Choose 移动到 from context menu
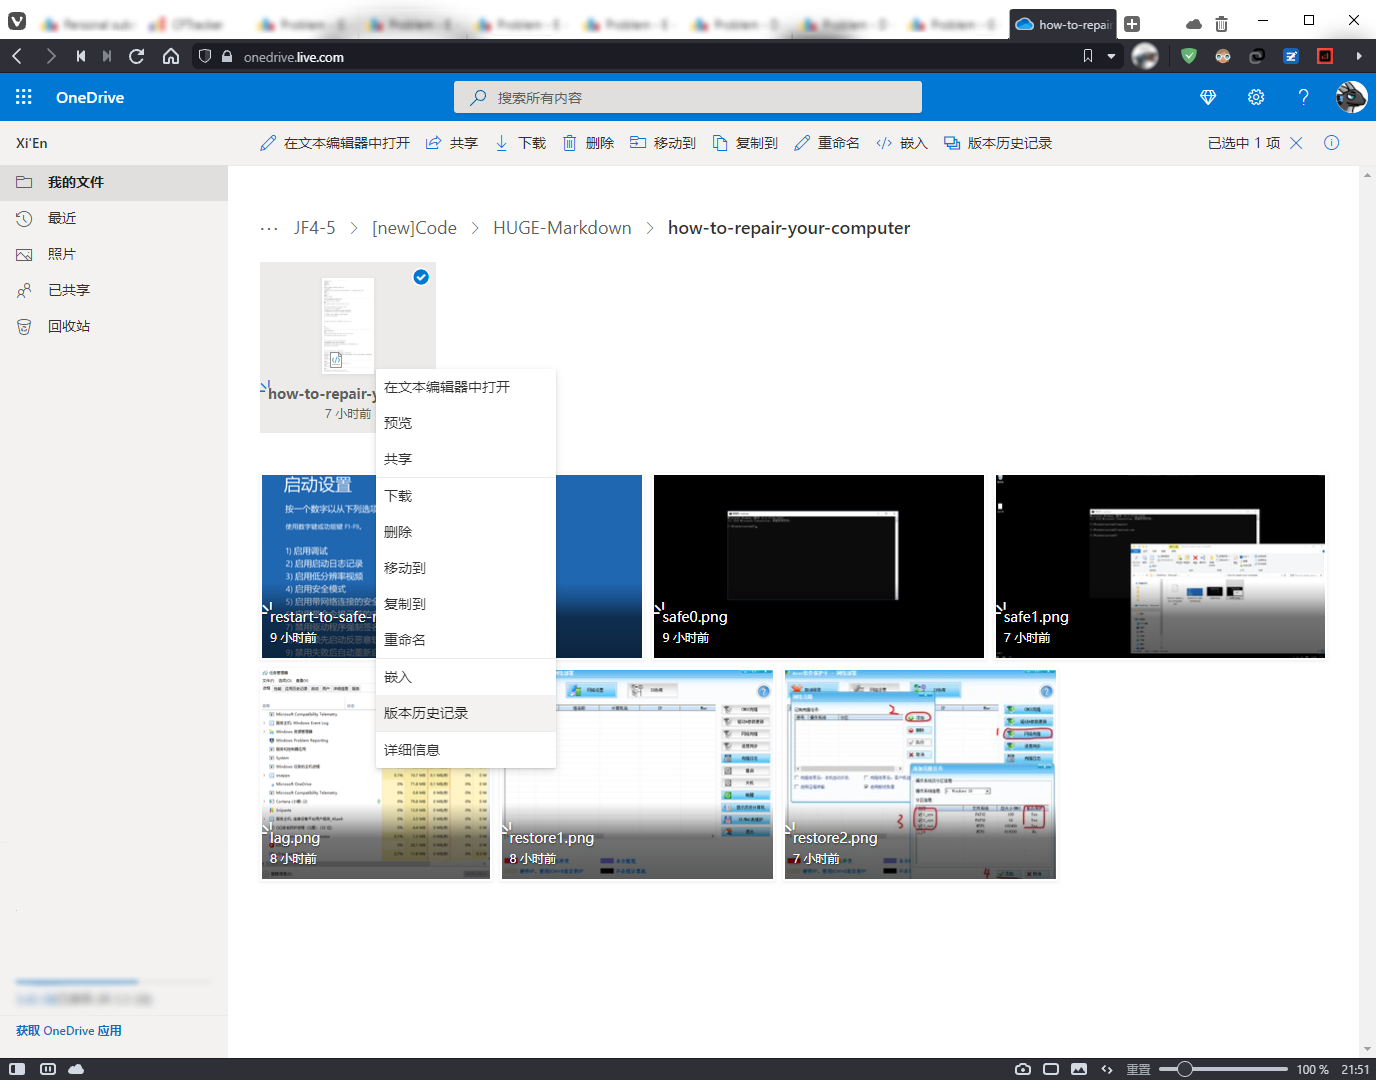1376x1080 pixels. 466,568
